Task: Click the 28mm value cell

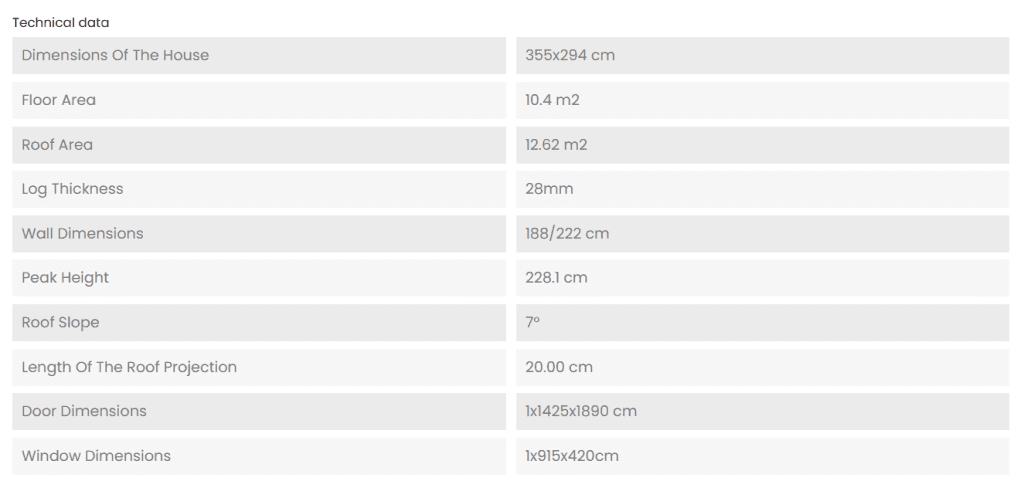Action: 549,189
